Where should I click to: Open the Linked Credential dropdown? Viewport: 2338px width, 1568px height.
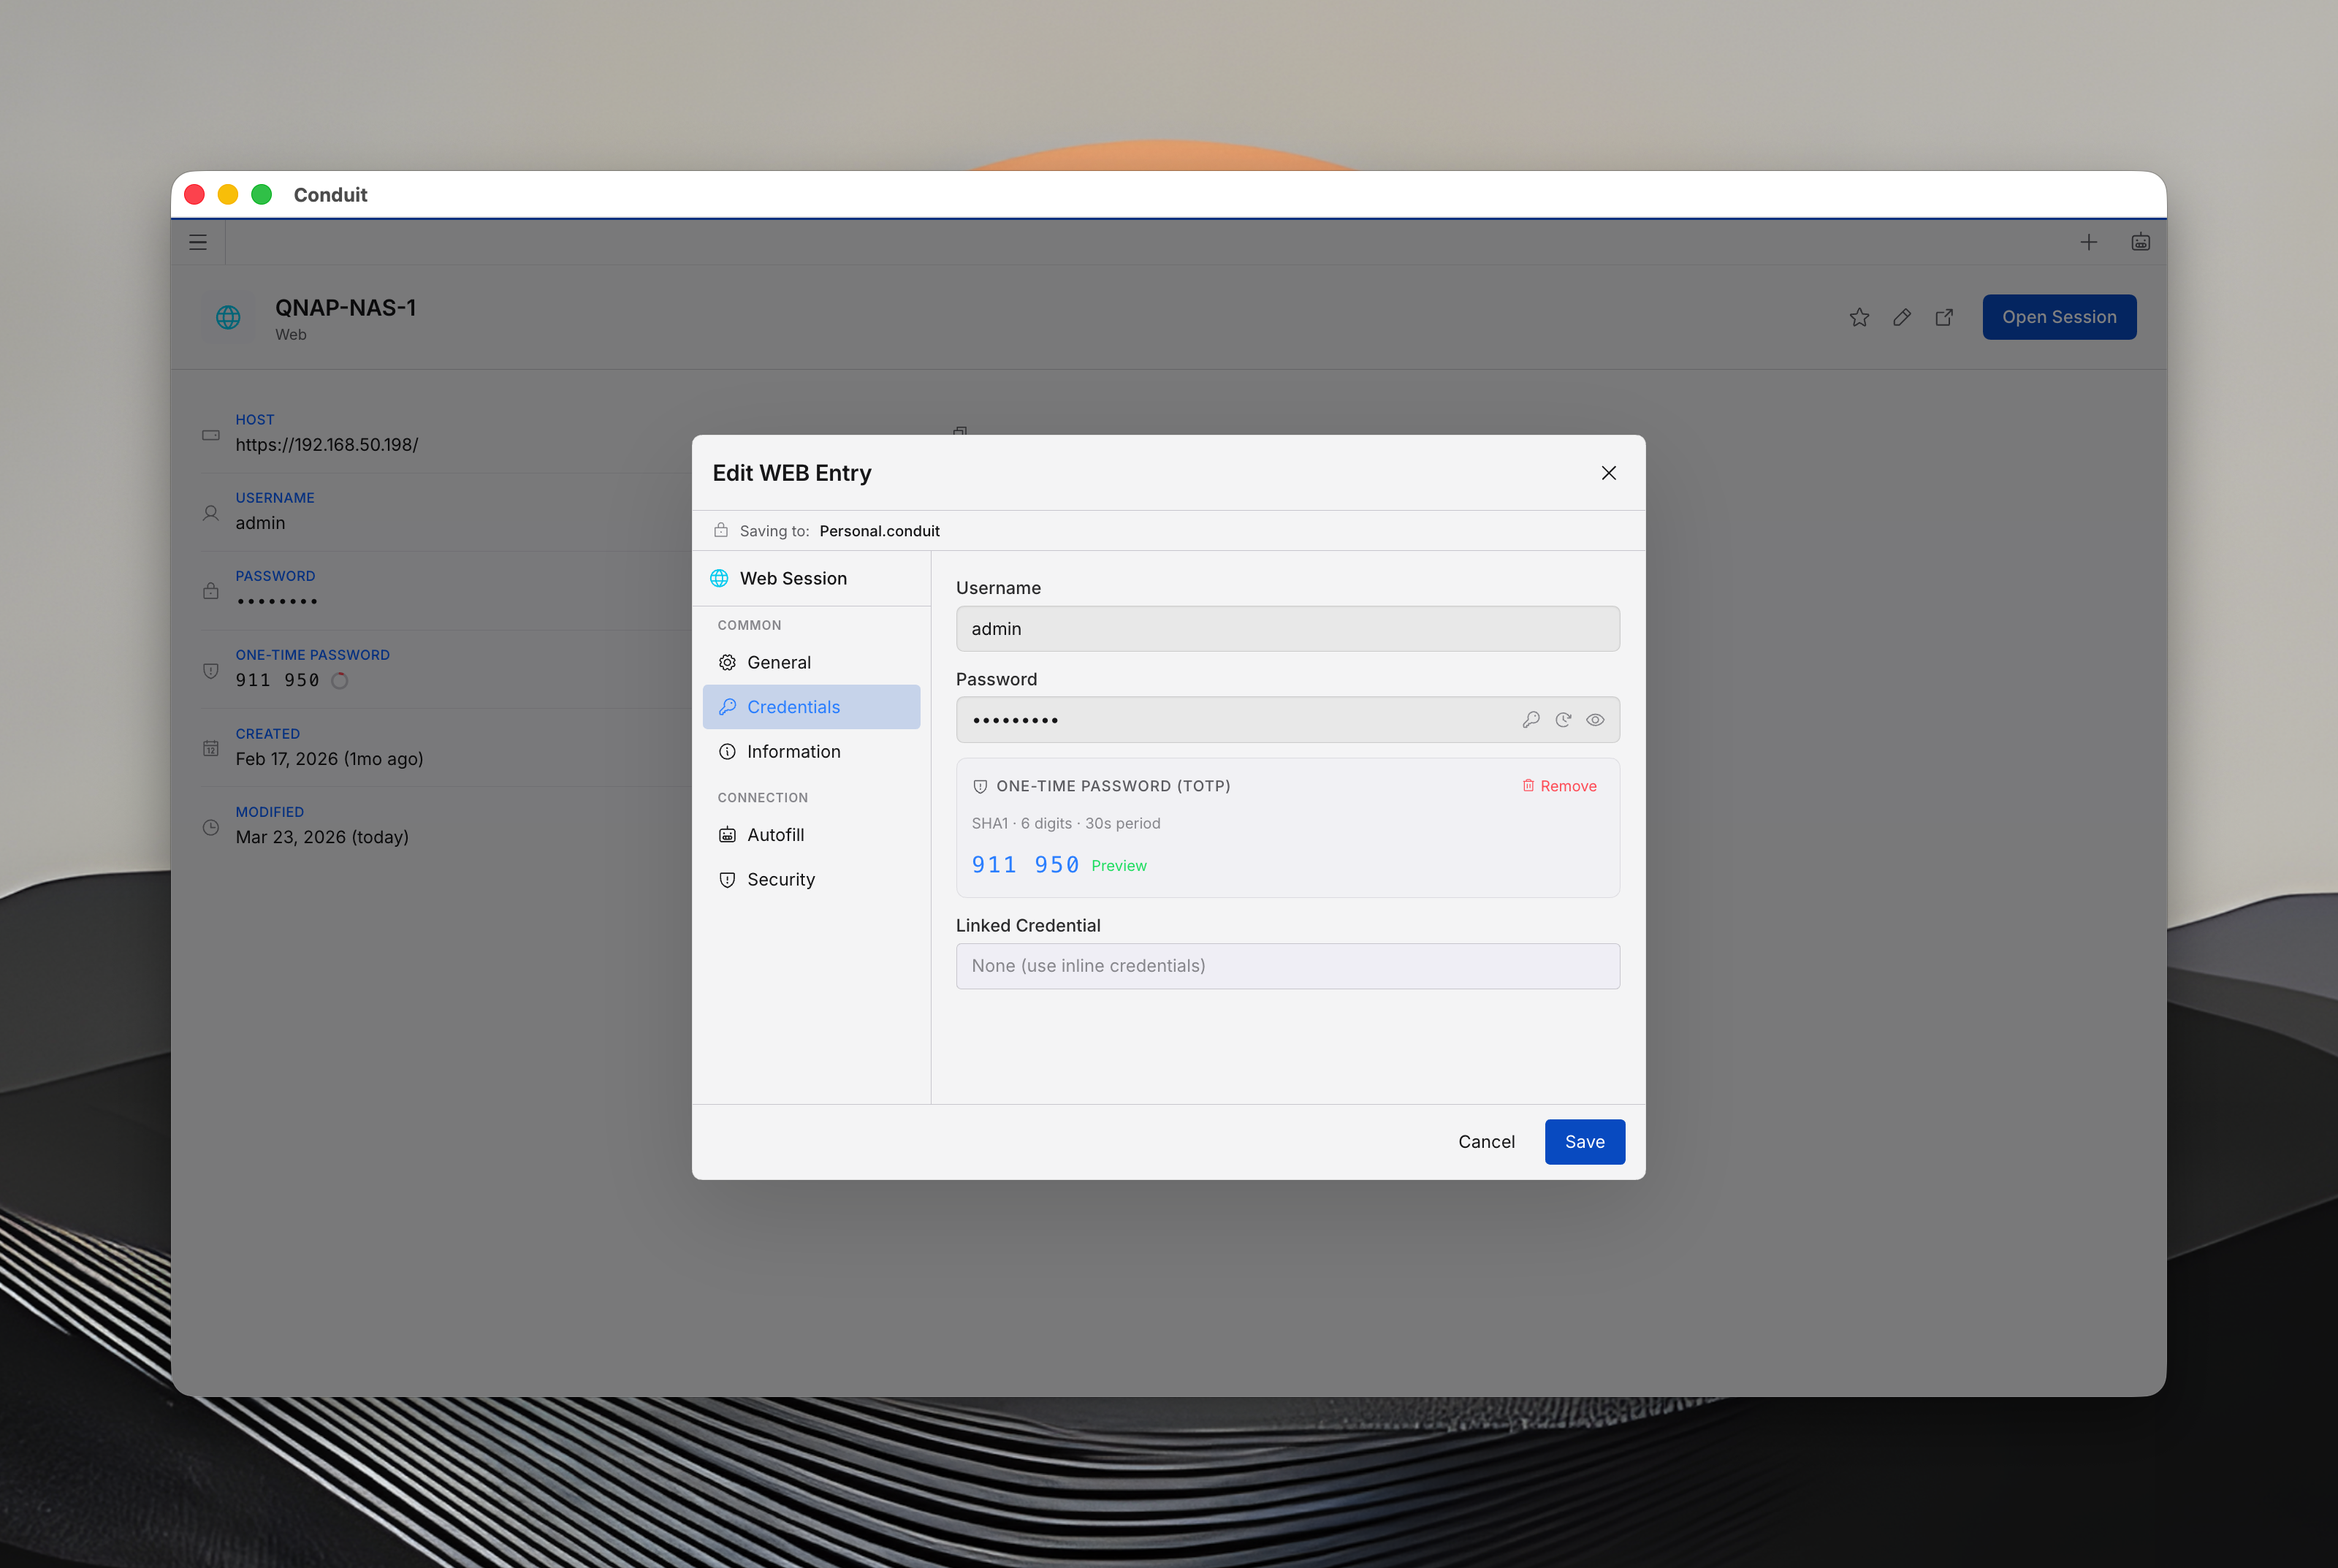tap(1287, 966)
